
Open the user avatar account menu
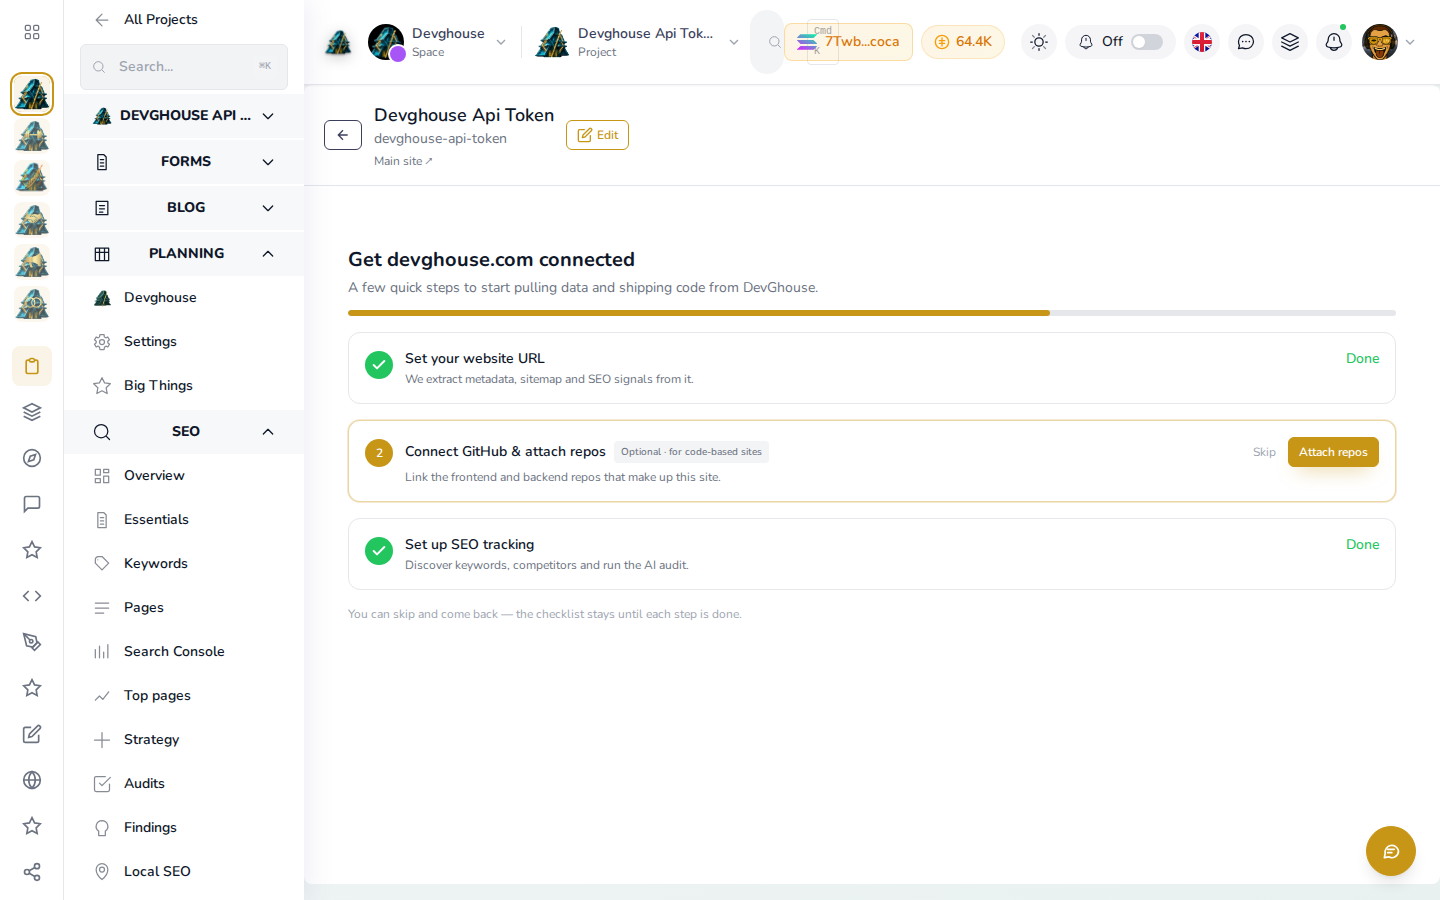(x=1388, y=42)
